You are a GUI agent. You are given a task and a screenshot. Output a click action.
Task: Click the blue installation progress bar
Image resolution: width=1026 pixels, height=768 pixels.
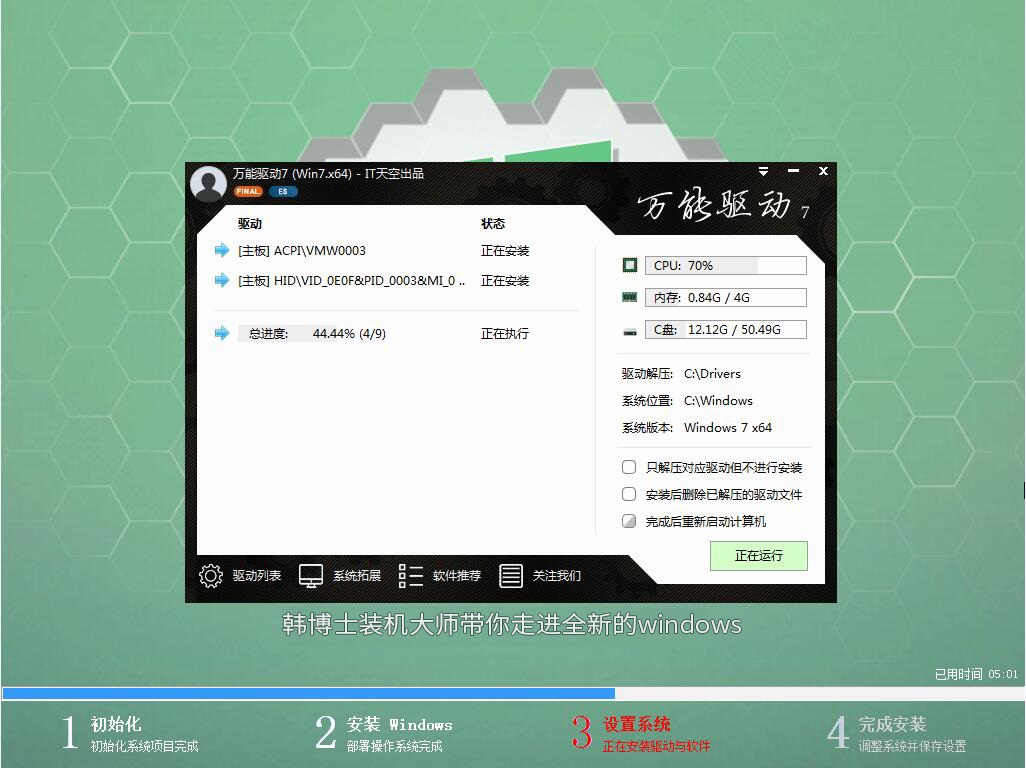[300, 692]
